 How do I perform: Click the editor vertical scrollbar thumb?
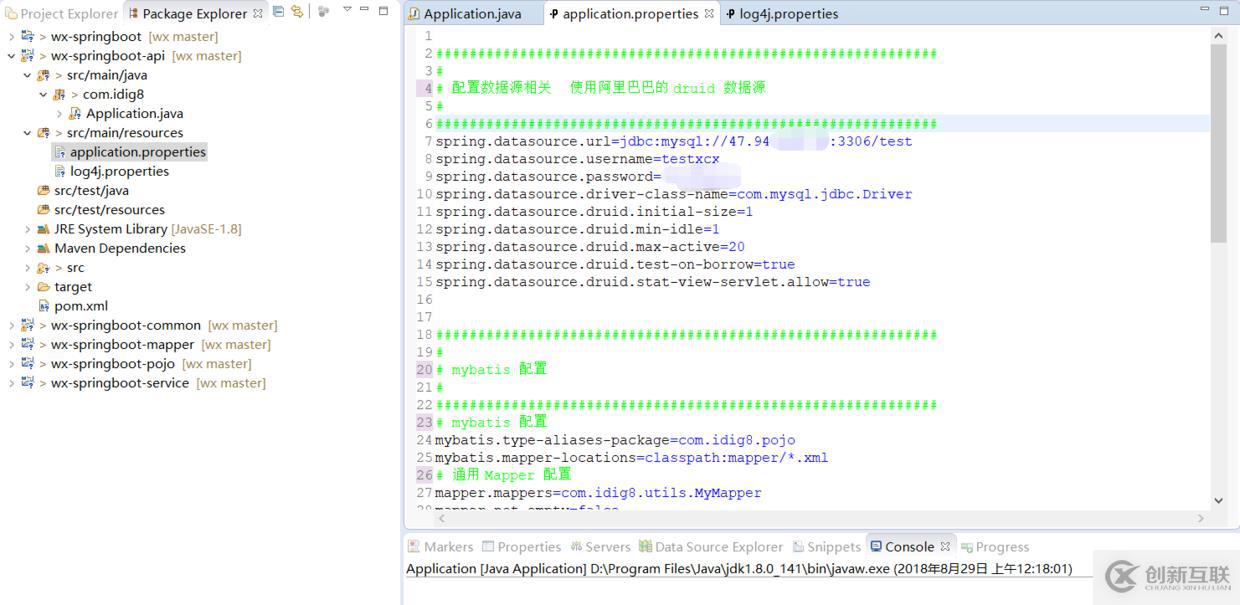click(x=1218, y=142)
